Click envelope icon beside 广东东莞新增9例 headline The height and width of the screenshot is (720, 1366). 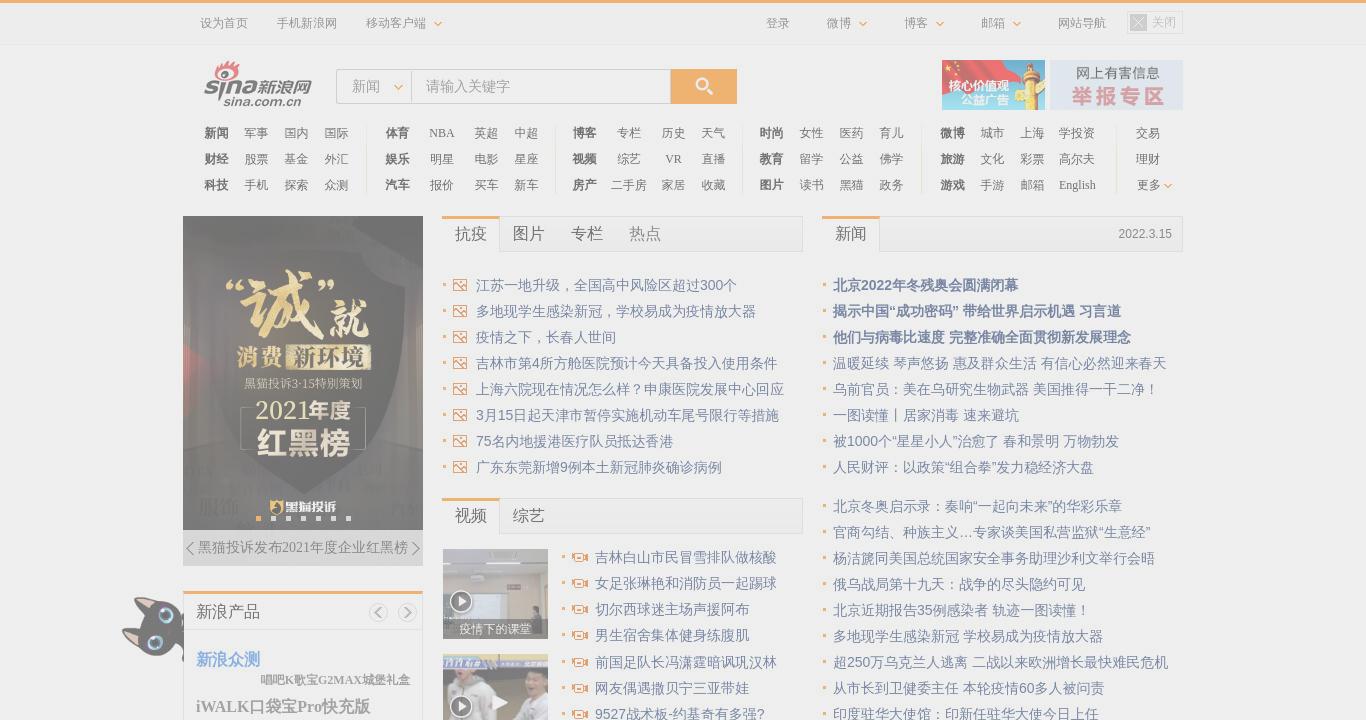(x=460, y=467)
